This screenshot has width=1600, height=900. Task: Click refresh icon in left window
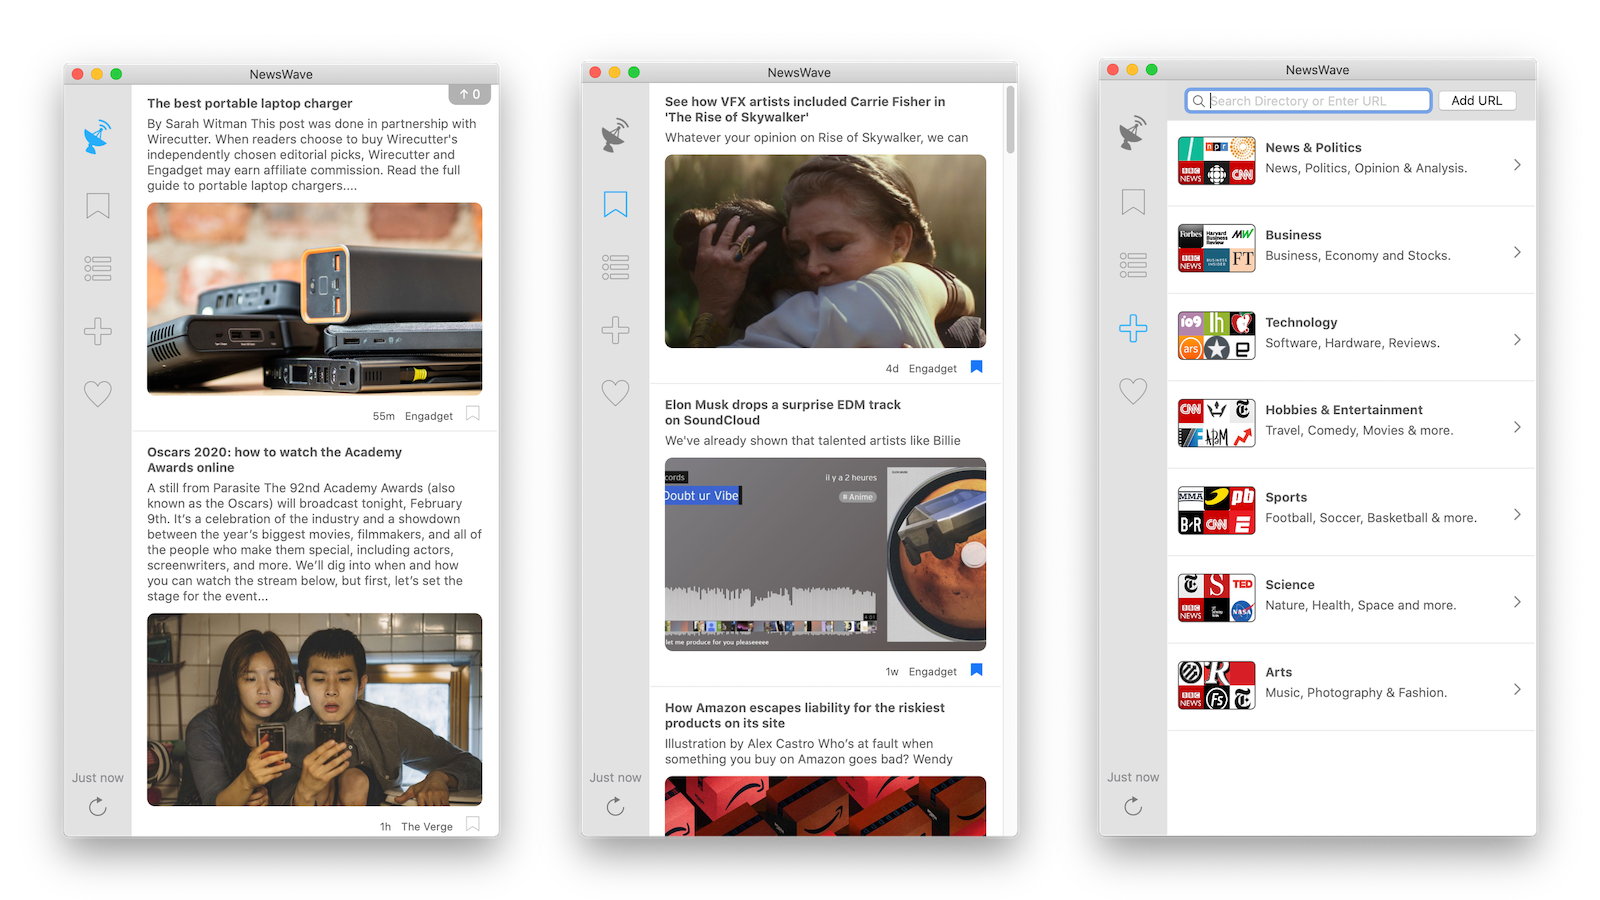97,806
